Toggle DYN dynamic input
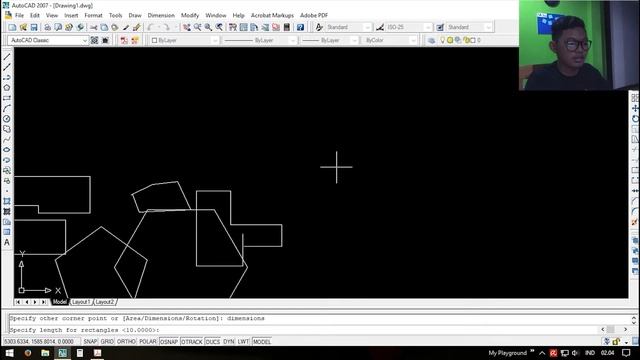The height and width of the screenshot is (360, 640). pyautogui.click(x=229, y=342)
